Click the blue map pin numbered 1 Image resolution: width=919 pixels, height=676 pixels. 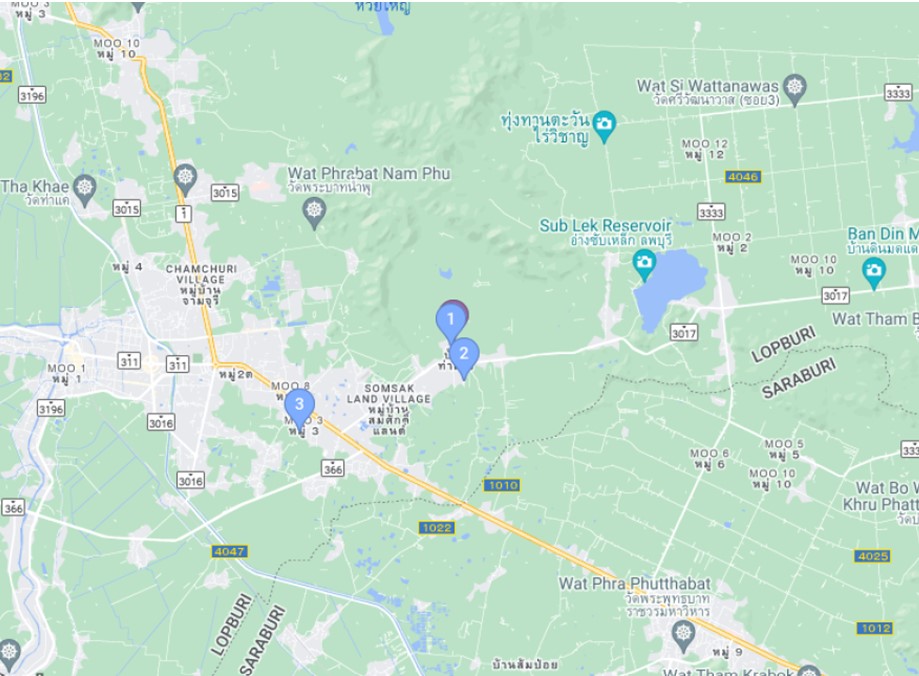coord(451,321)
